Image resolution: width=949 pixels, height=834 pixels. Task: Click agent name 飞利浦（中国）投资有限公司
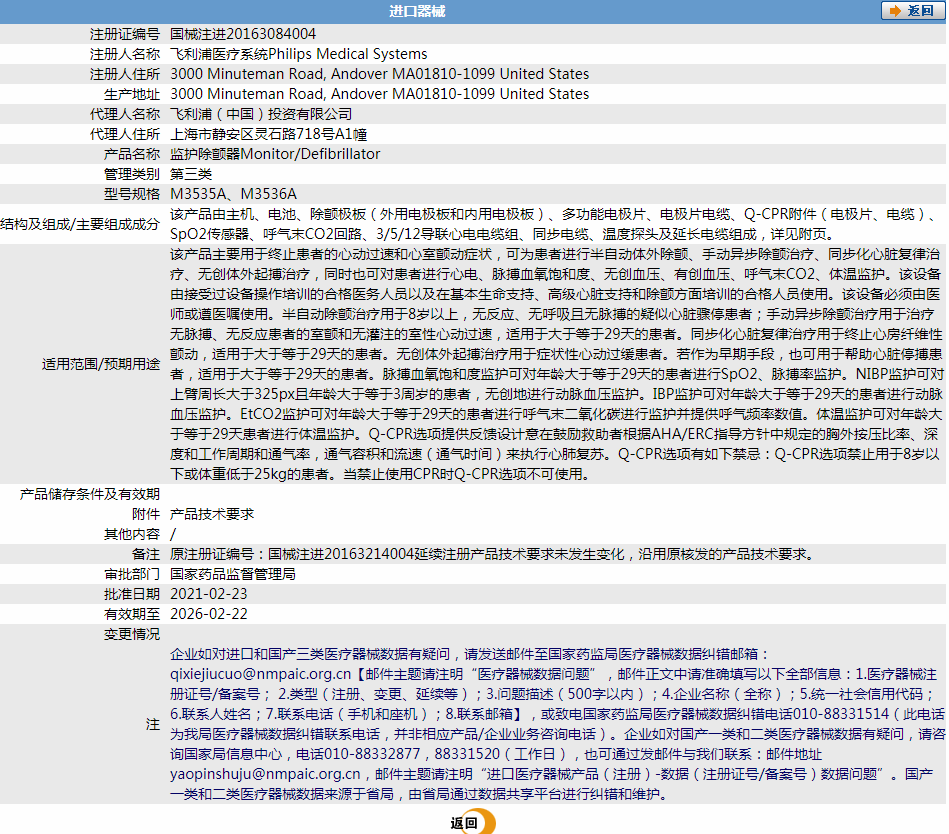click(261, 114)
